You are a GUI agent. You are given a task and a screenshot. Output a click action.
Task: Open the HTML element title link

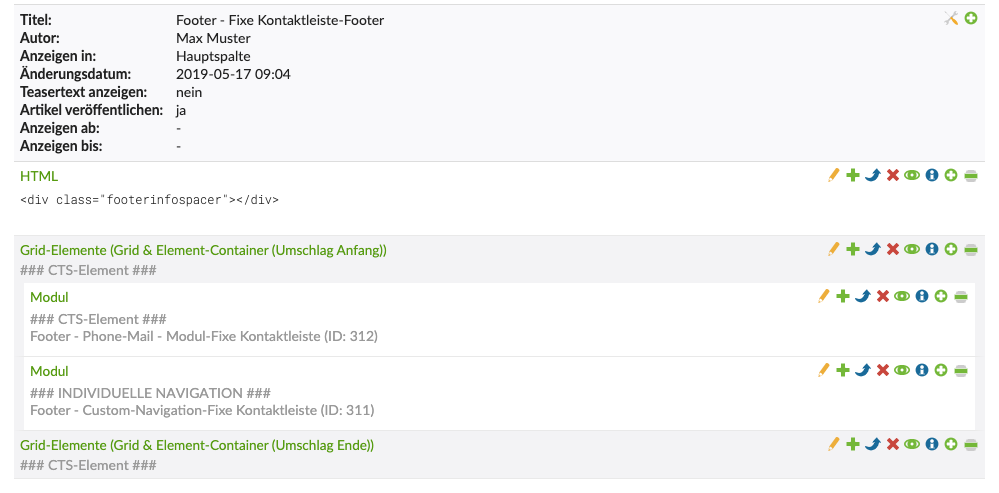point(39,176)
